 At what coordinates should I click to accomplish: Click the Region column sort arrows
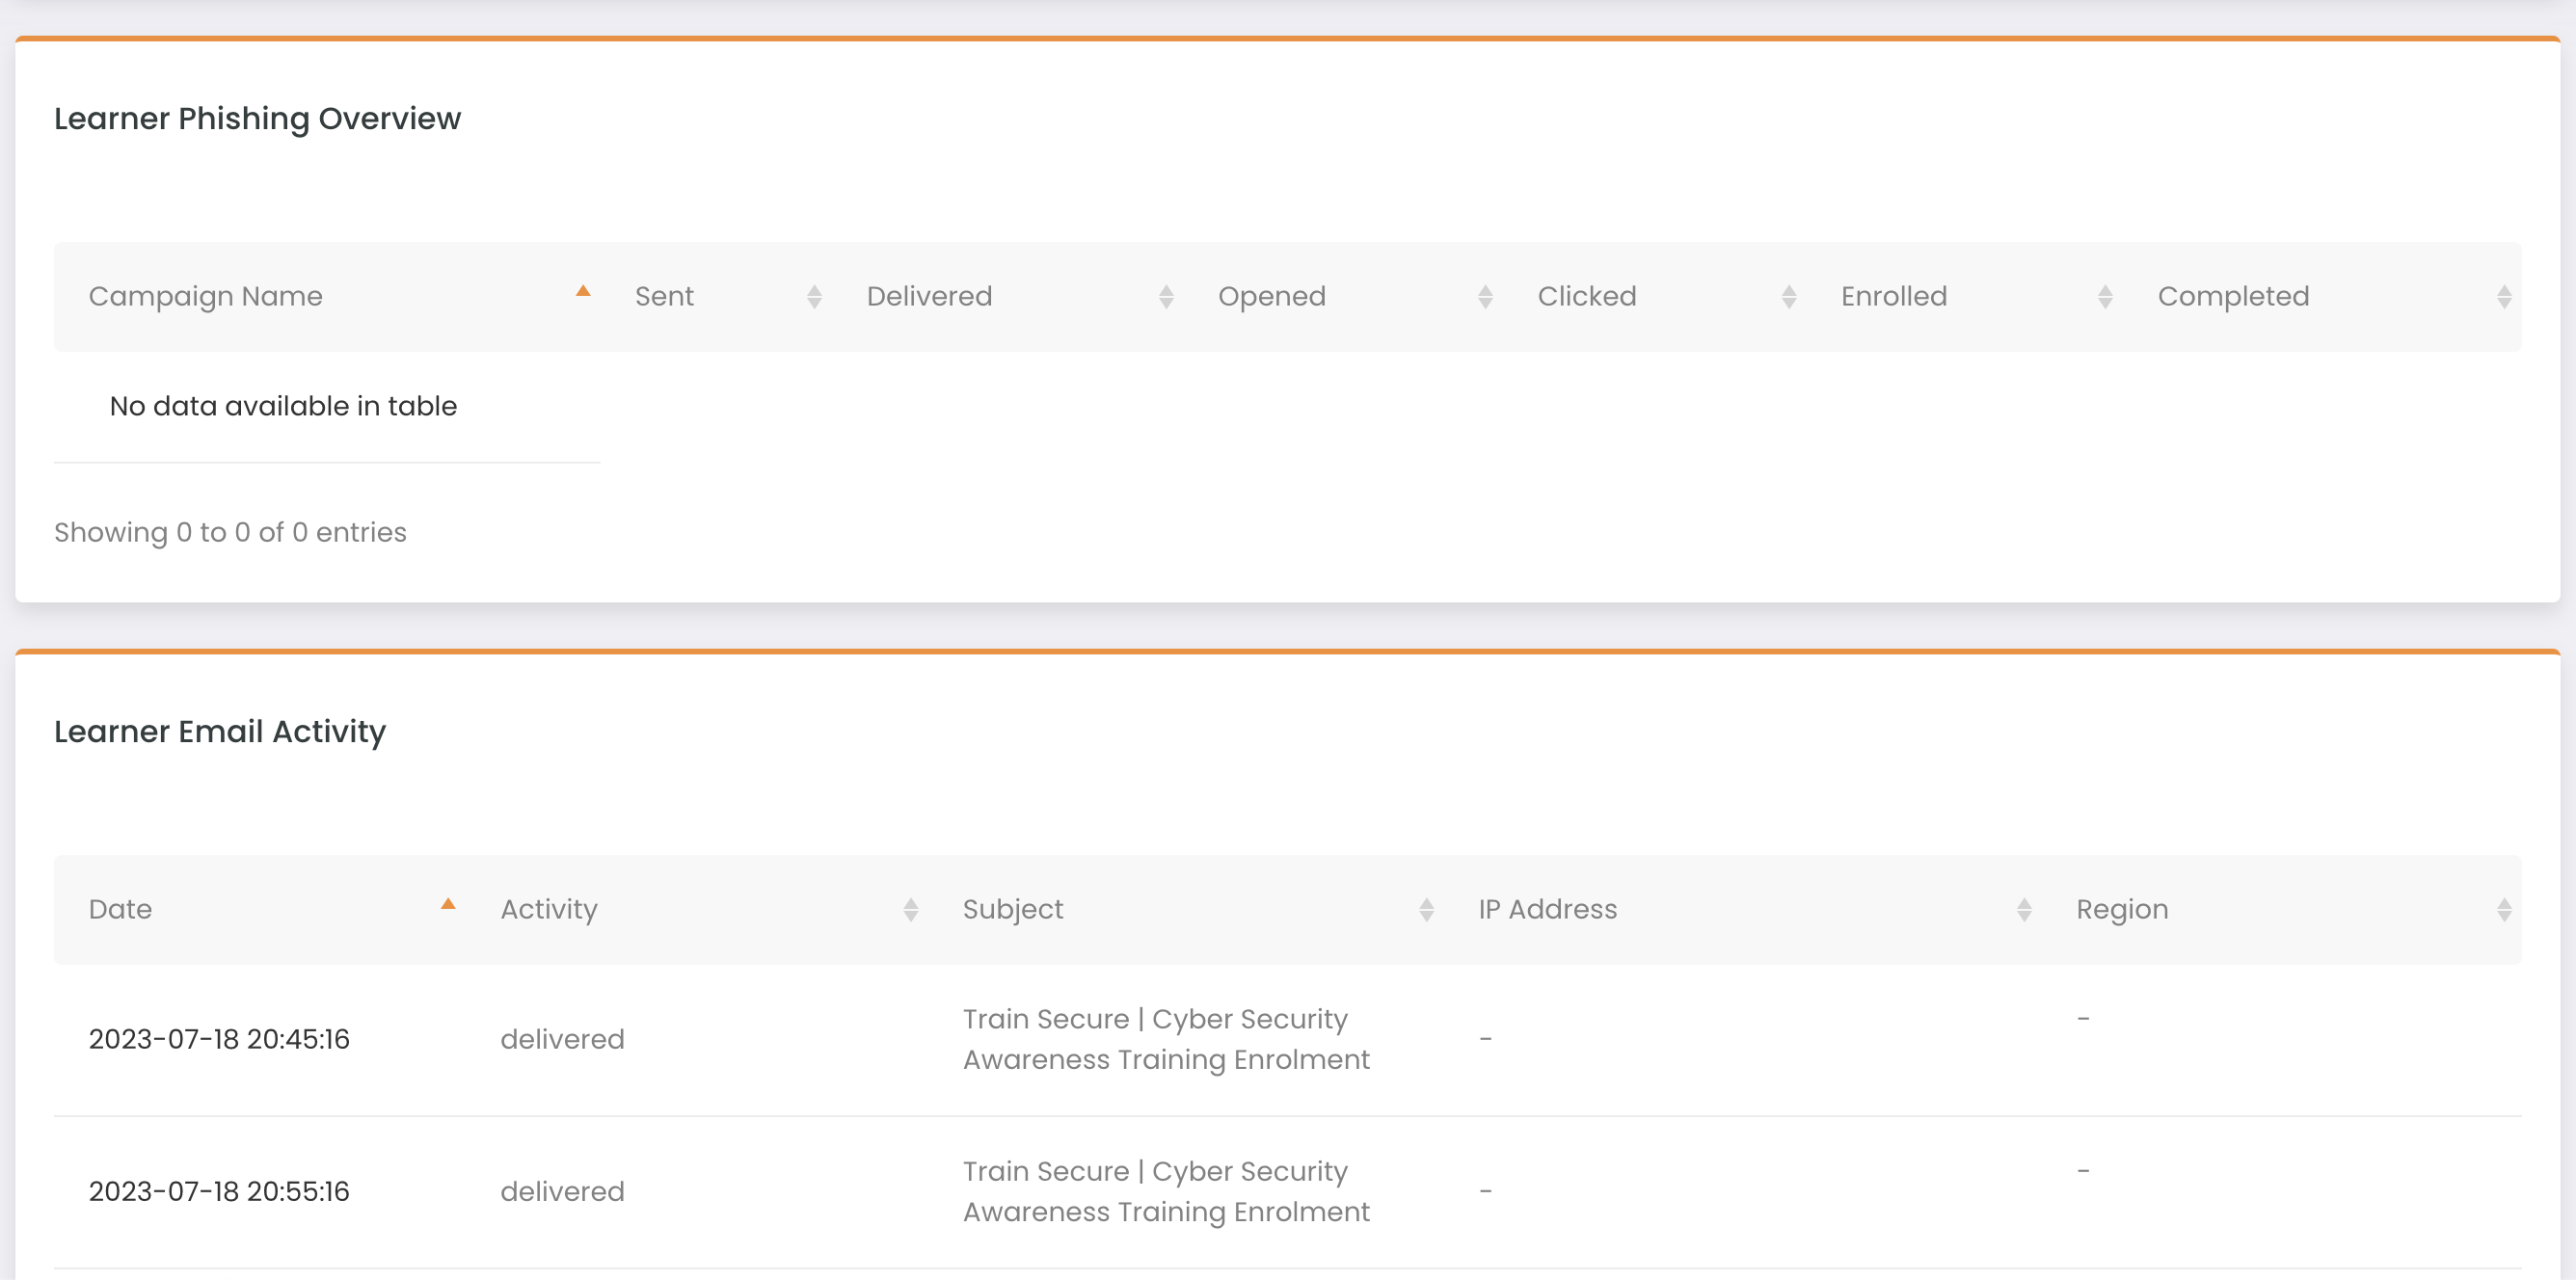tap(2504, 910)
